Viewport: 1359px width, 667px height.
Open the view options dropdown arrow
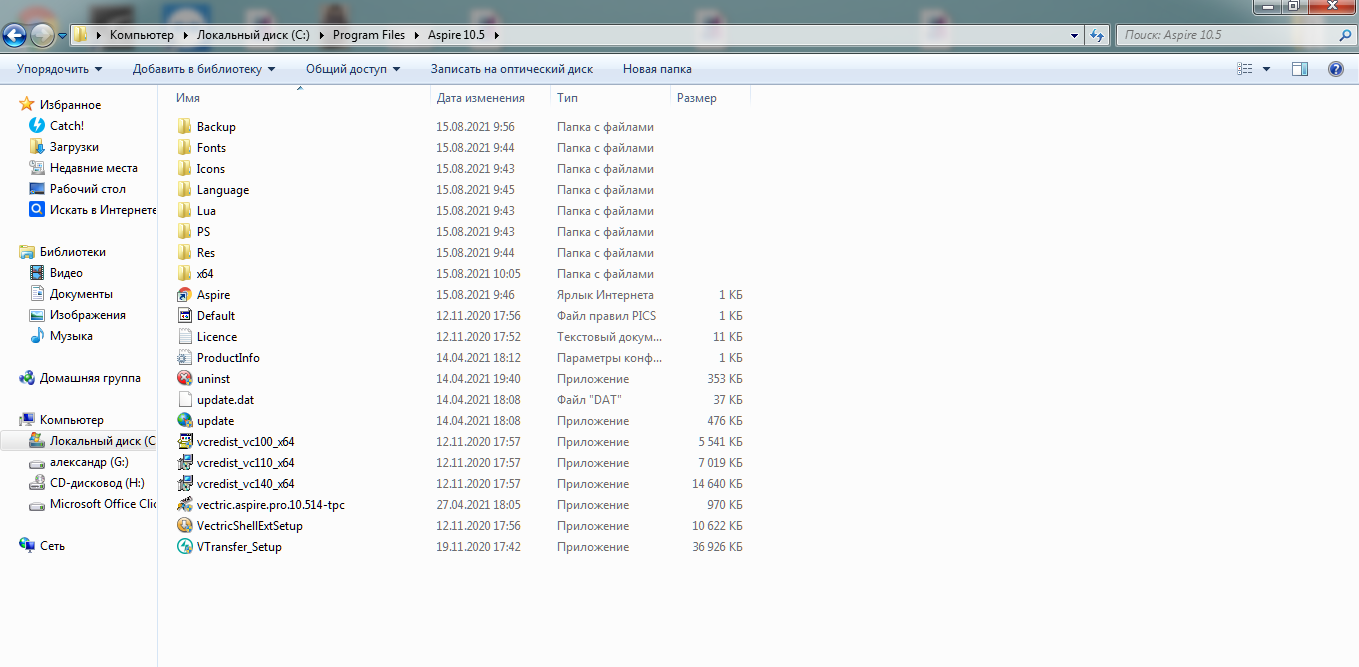point(1266,69)
